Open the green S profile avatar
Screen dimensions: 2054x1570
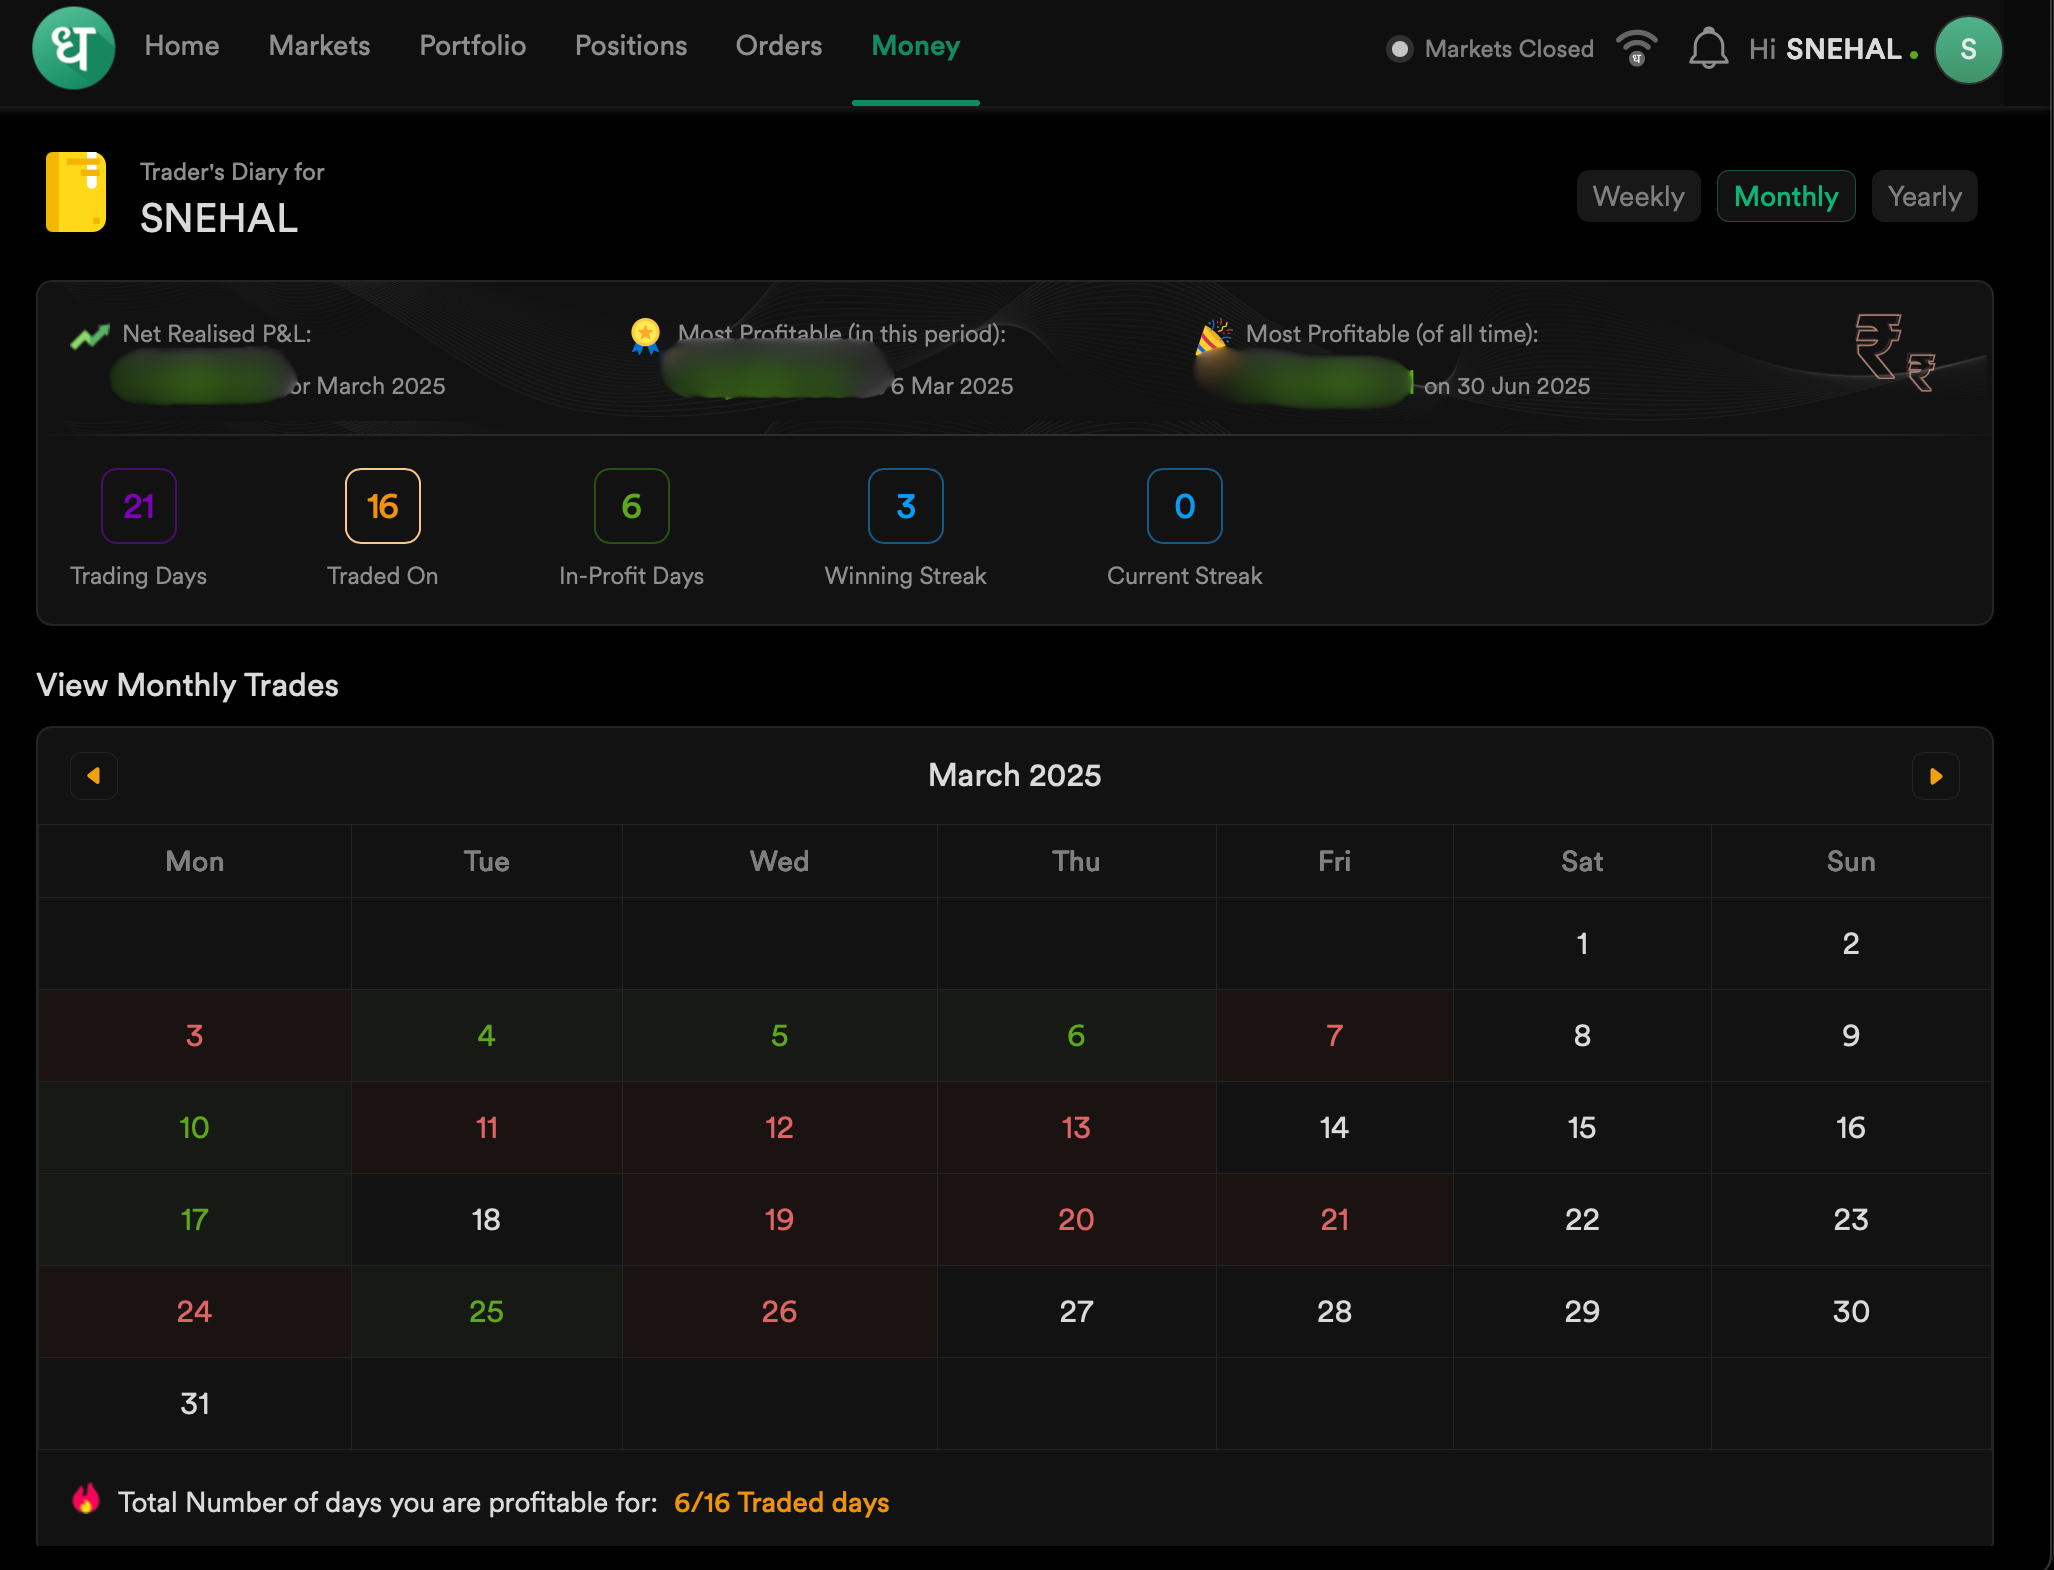[x=1967, y=50]
